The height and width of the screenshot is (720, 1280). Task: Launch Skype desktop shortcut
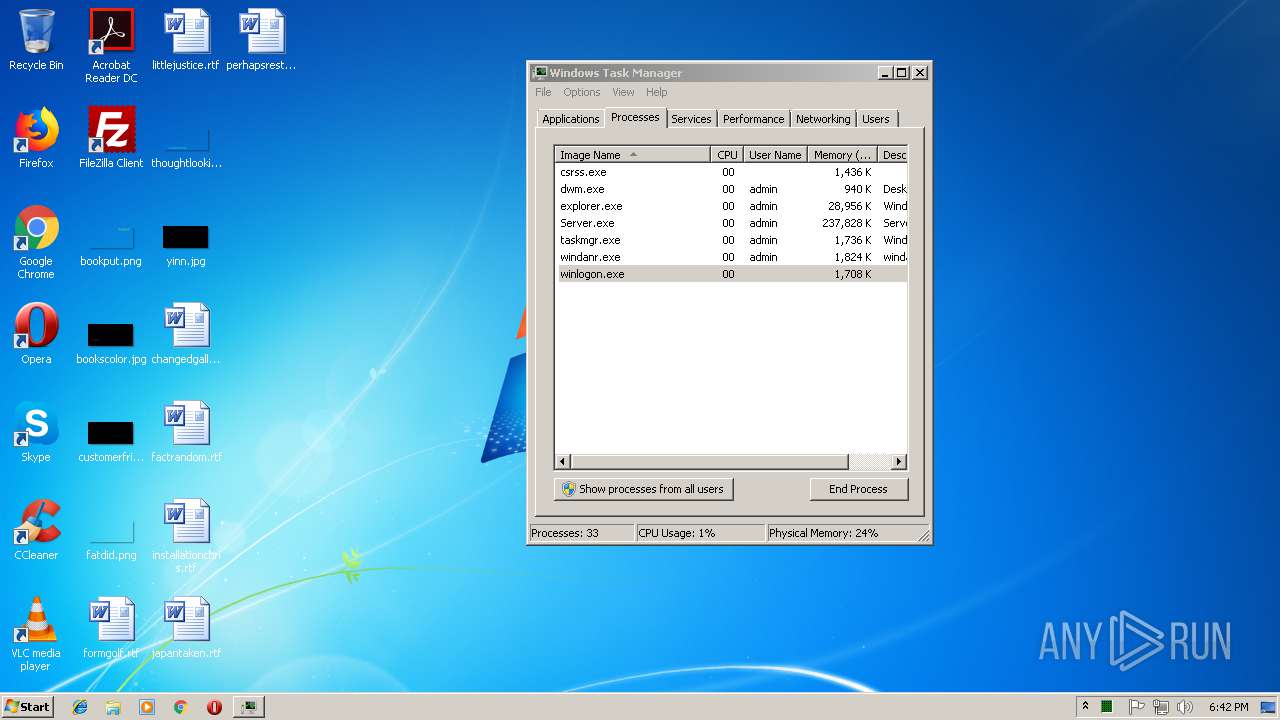[x=36, y=432]
